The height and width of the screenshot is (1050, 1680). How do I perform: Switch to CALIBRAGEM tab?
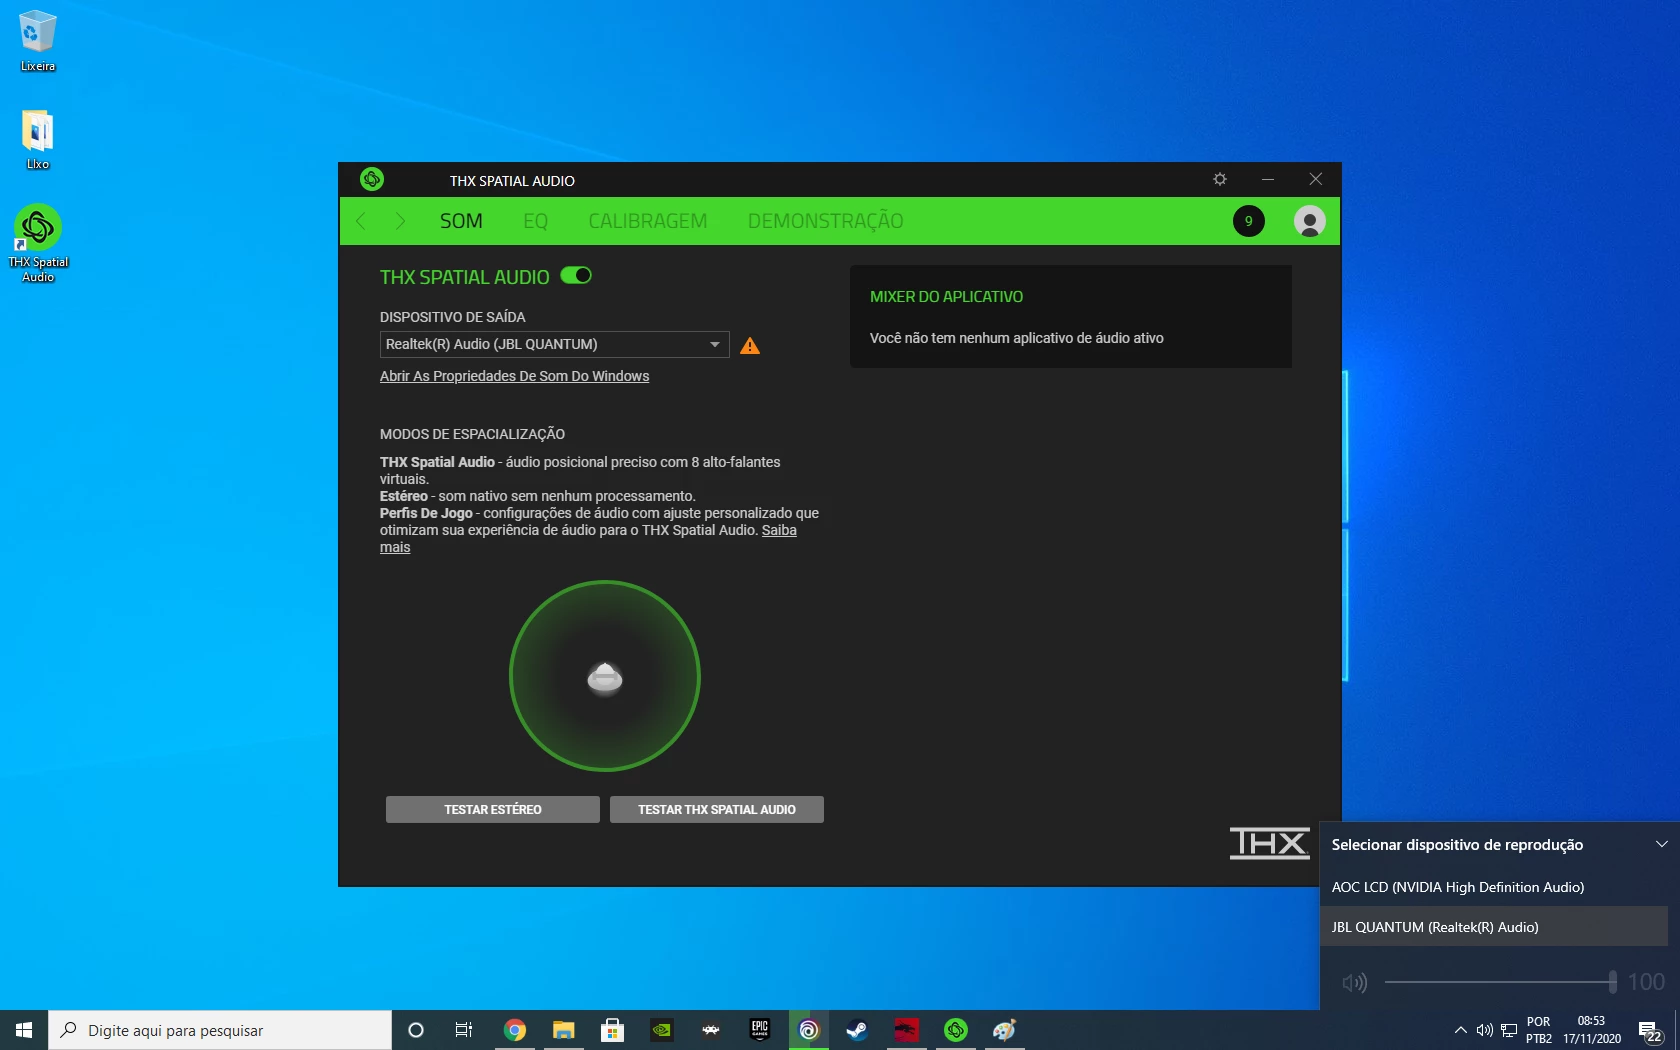pos(647,221)
